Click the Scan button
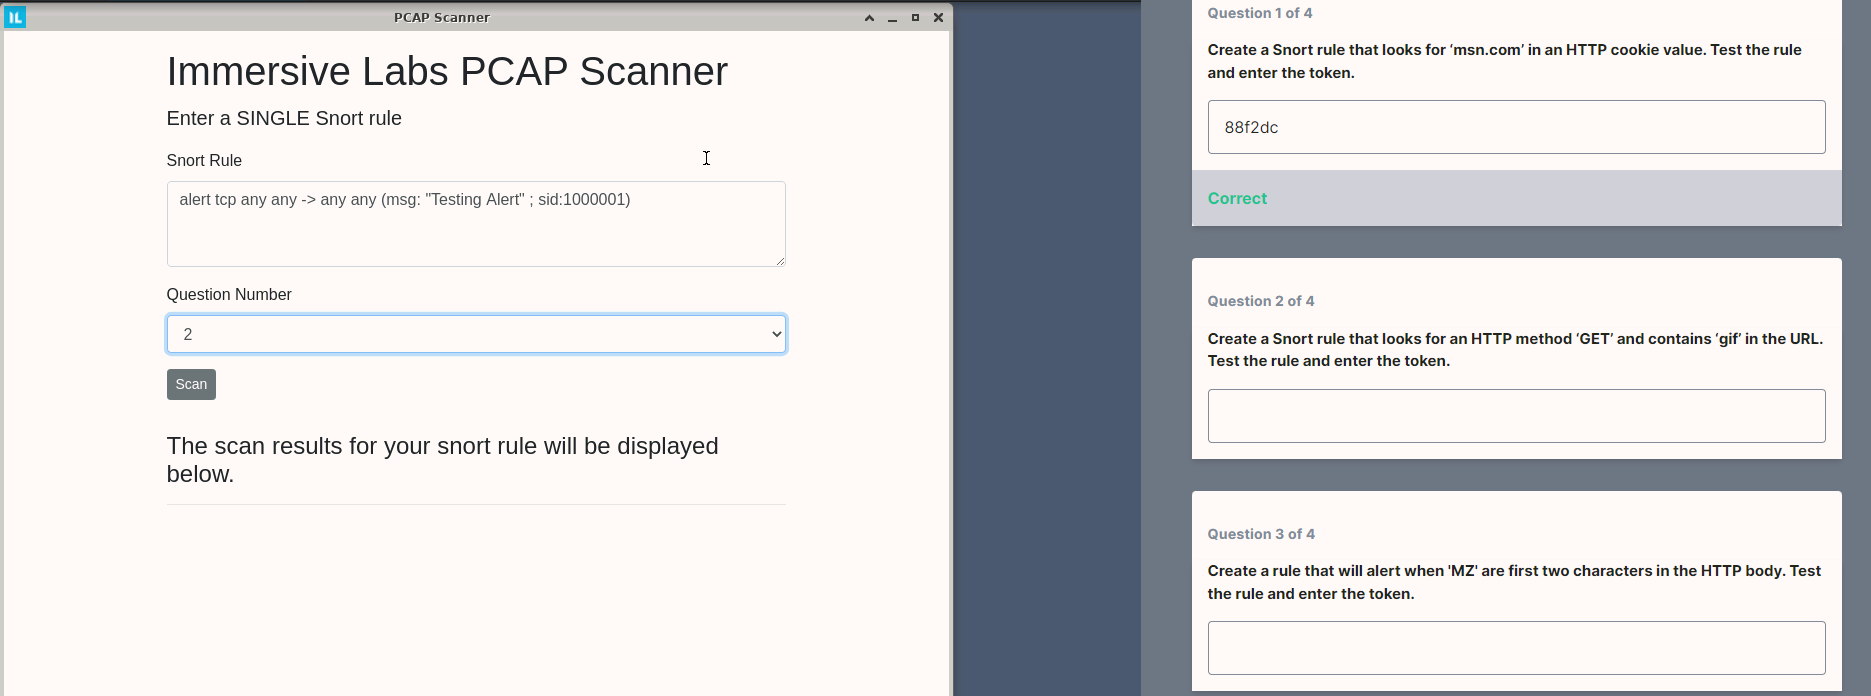The height and width of the screenshot is (696, 1871). (191, 384)
